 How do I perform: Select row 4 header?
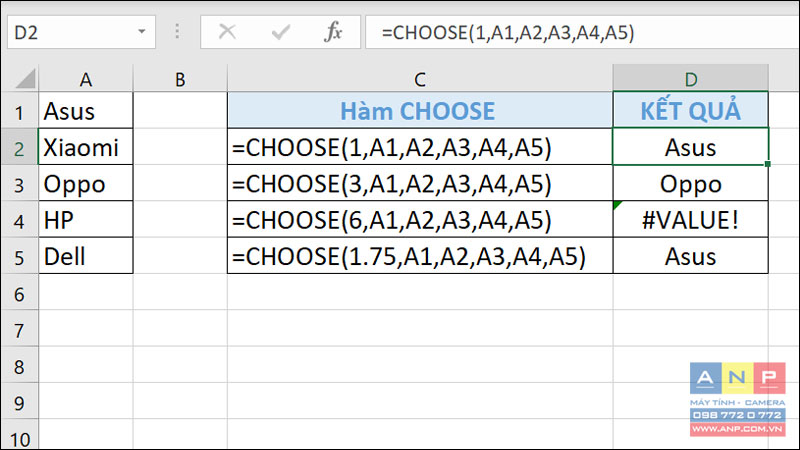point(19,220)
